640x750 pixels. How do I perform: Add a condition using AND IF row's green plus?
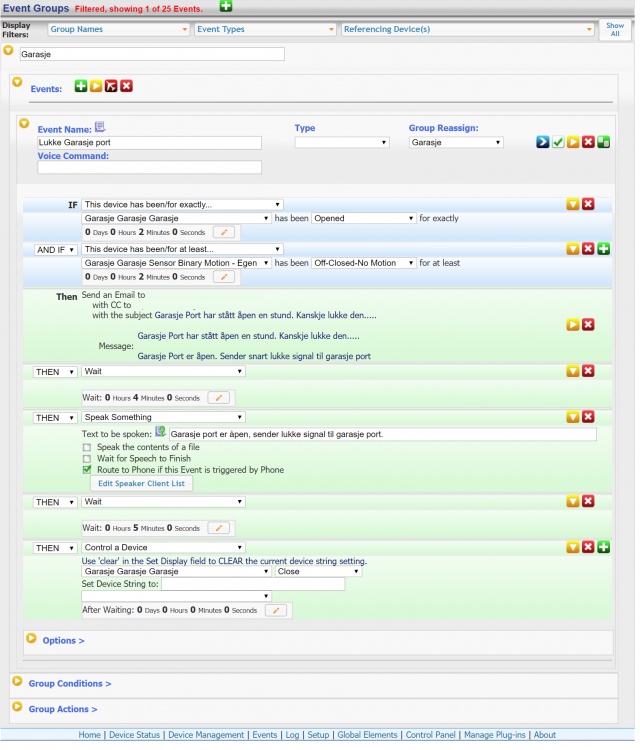[x=604, y=249]
